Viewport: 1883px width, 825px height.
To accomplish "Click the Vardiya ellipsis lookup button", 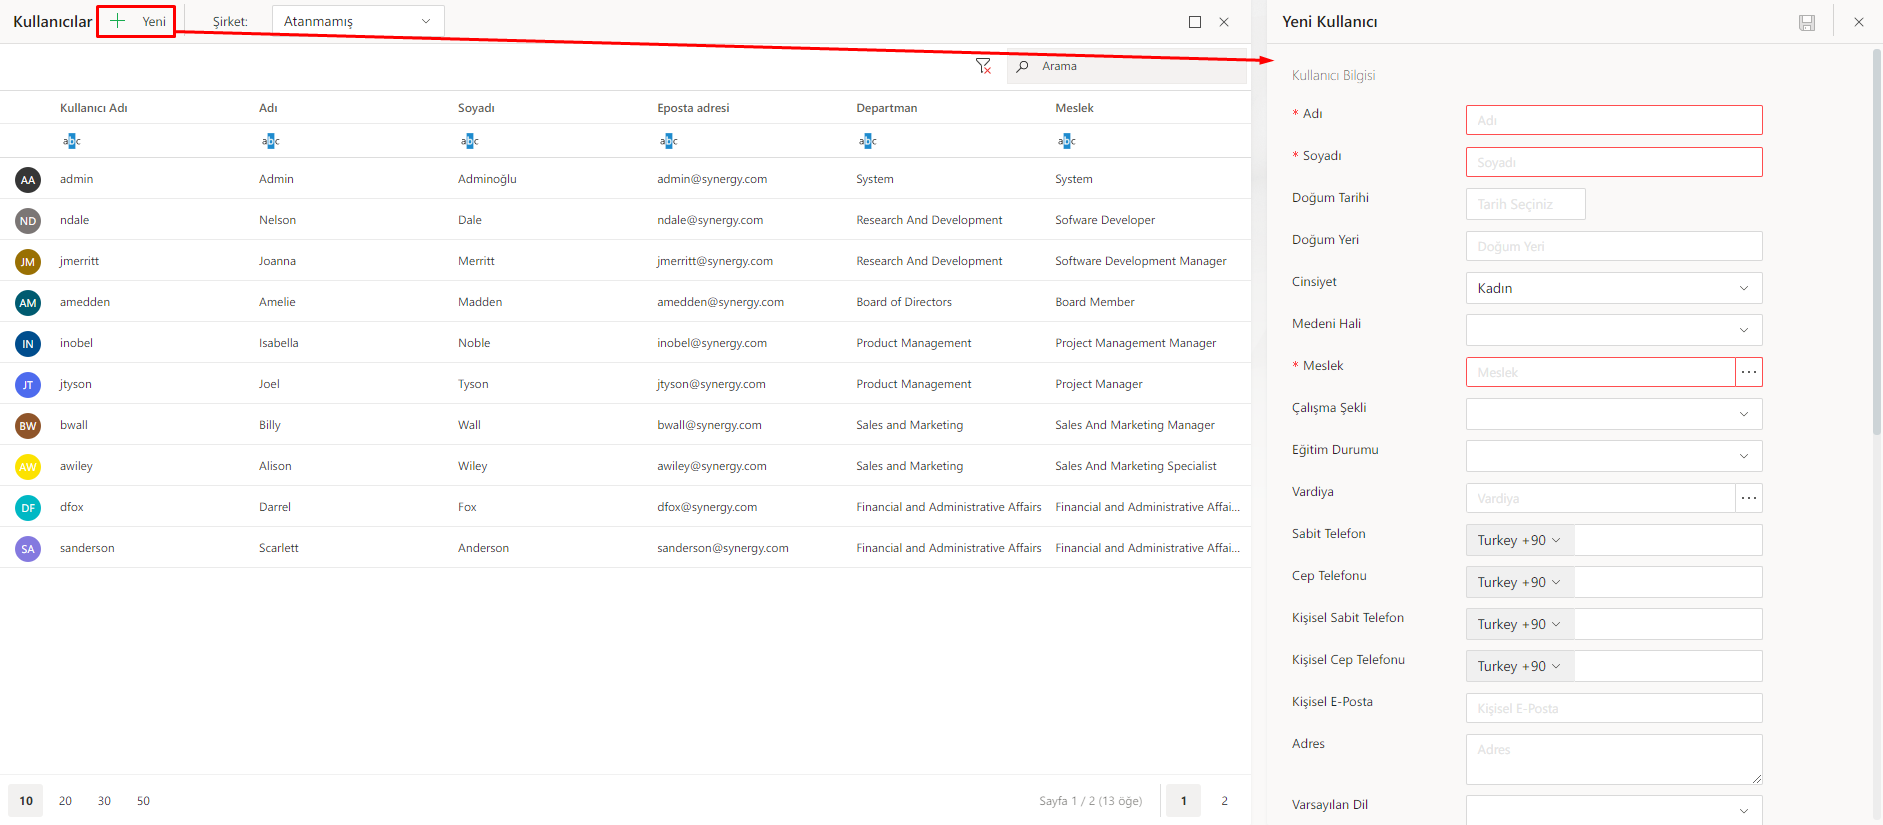I will [1749, 498].
